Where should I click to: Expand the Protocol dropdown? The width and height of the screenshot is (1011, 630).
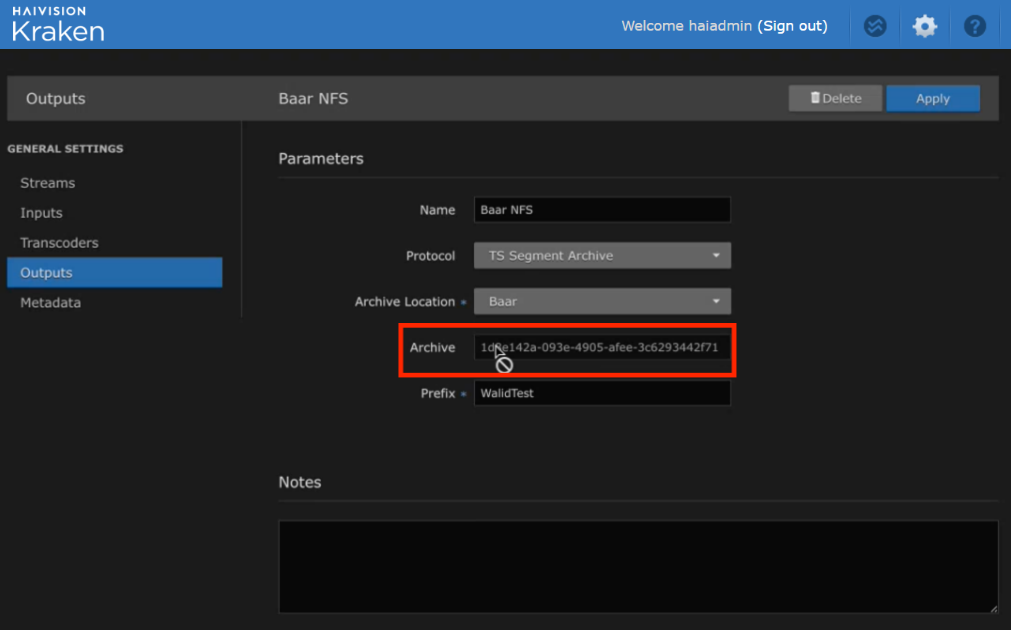[x=602, y=256]
